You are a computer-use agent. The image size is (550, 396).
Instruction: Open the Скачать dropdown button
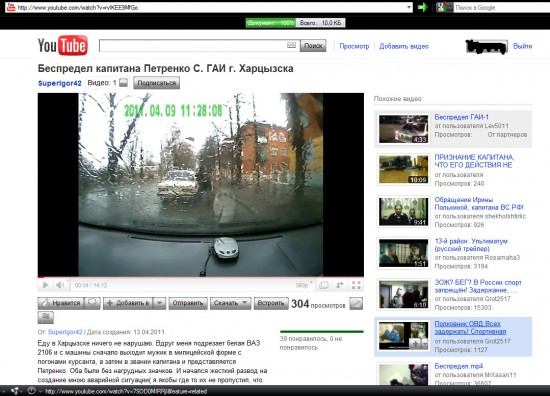[x=230, y=303]
